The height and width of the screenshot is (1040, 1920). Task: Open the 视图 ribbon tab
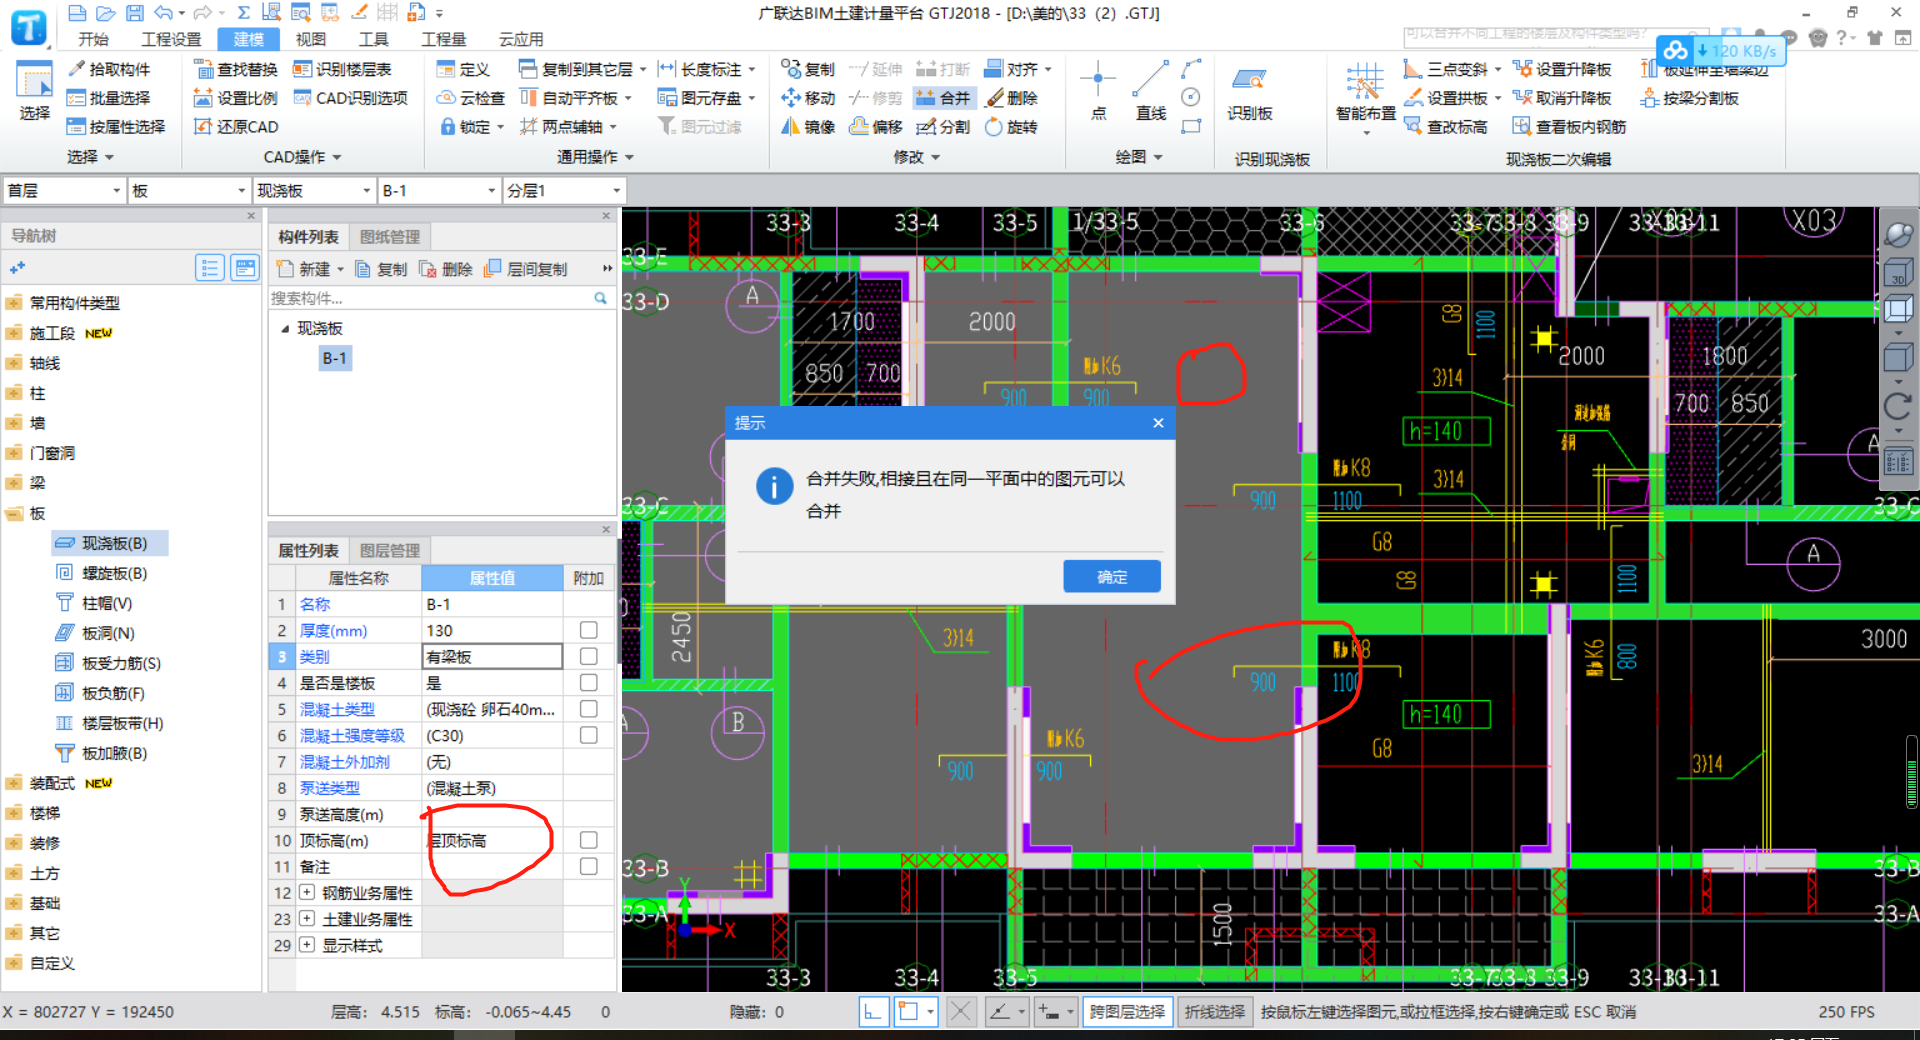point(311,39)
